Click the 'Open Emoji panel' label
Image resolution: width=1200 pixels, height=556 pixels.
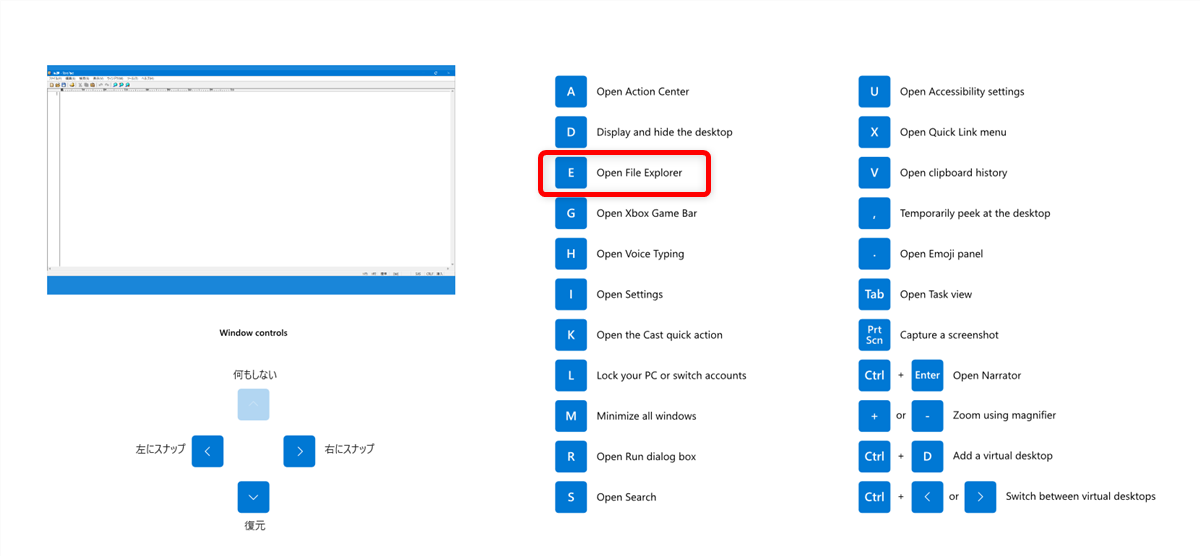941,254
